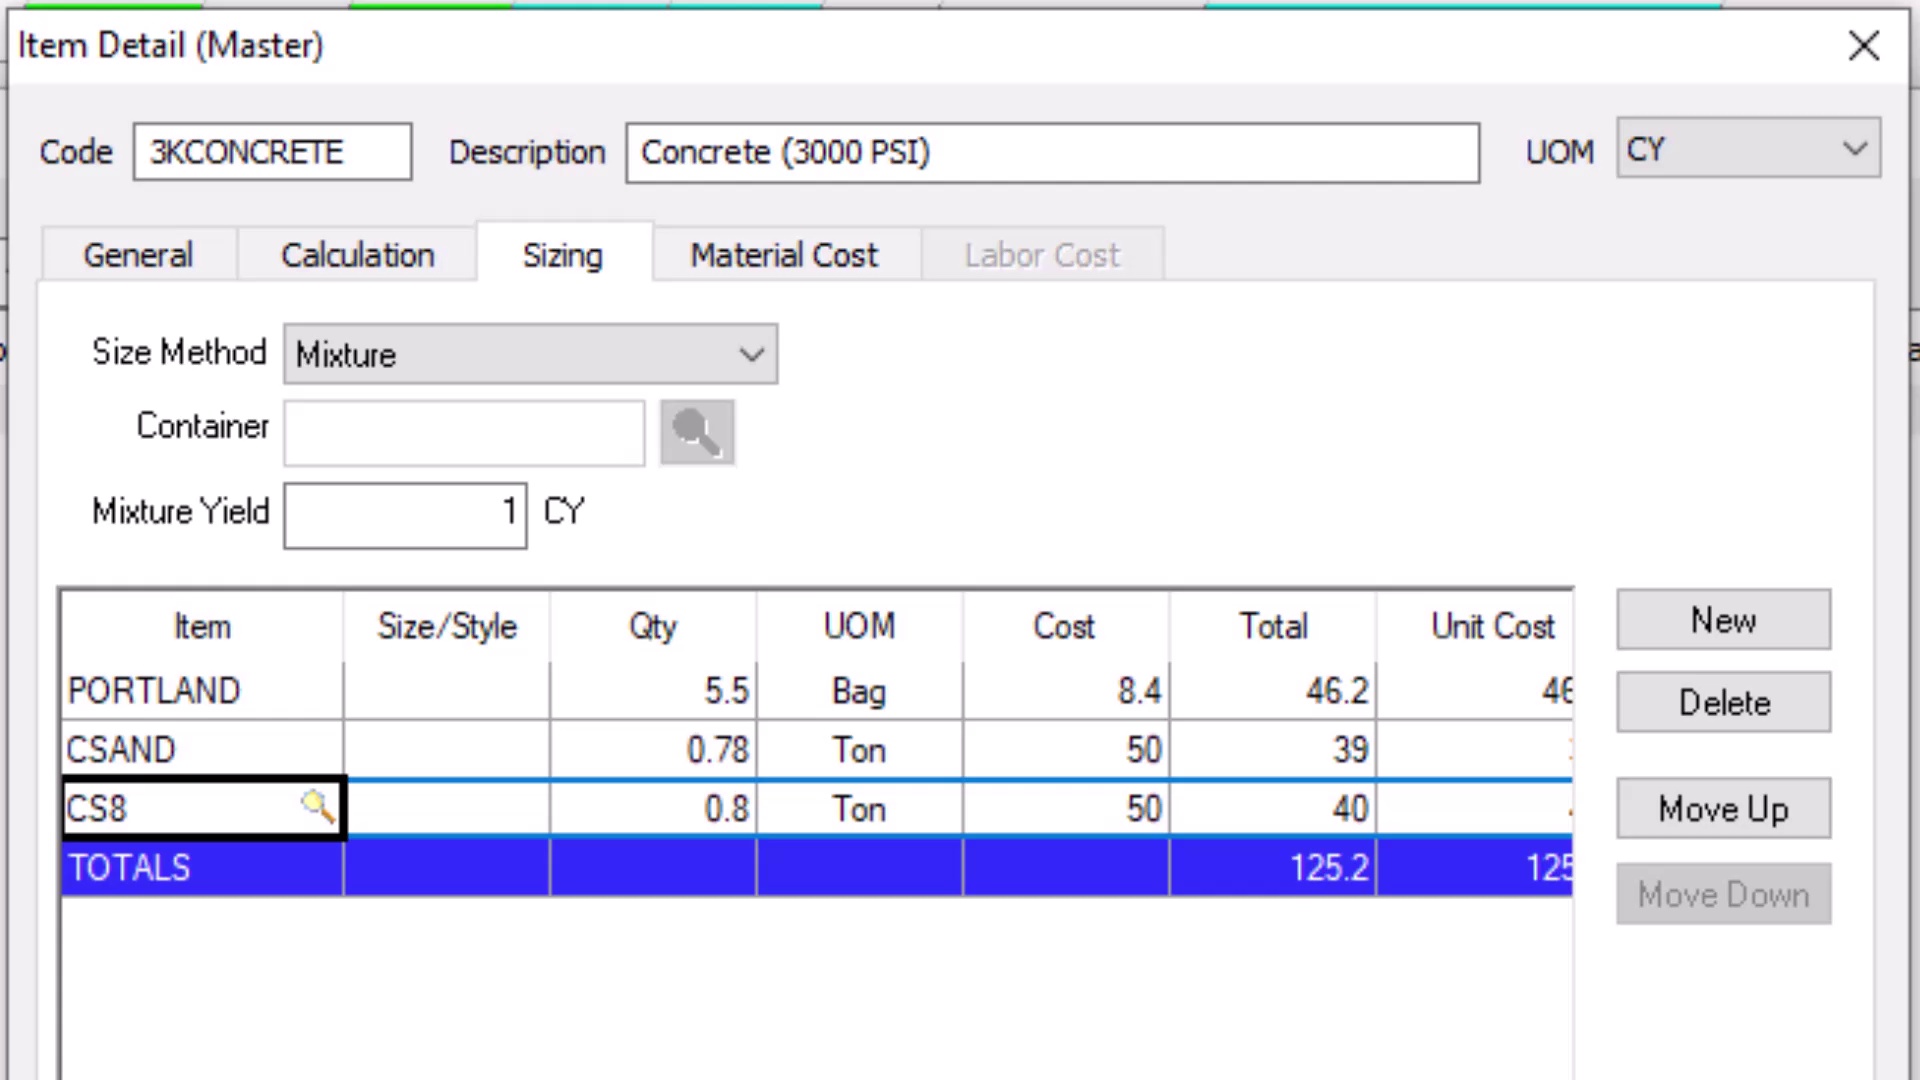
Task: Click the Unit Cost column header
Action: click(x=1490, y=627)
